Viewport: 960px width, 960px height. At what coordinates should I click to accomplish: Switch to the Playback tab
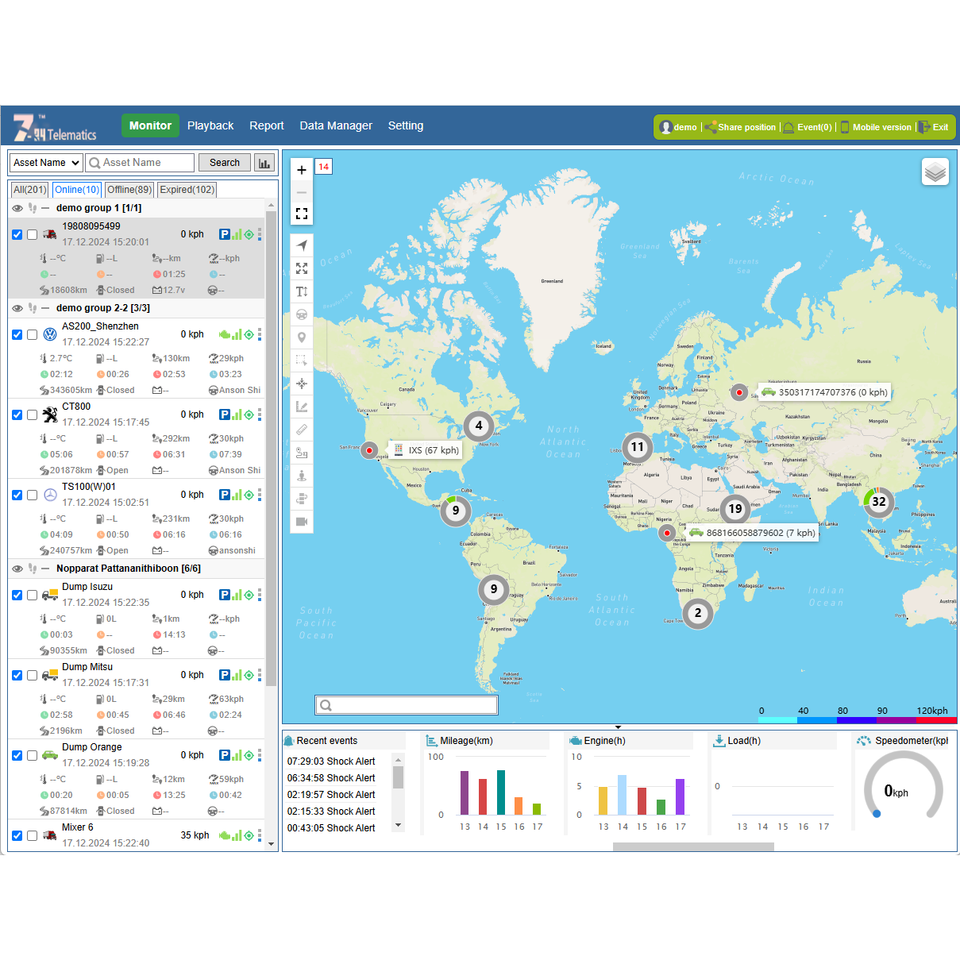(x=210, y=126)
